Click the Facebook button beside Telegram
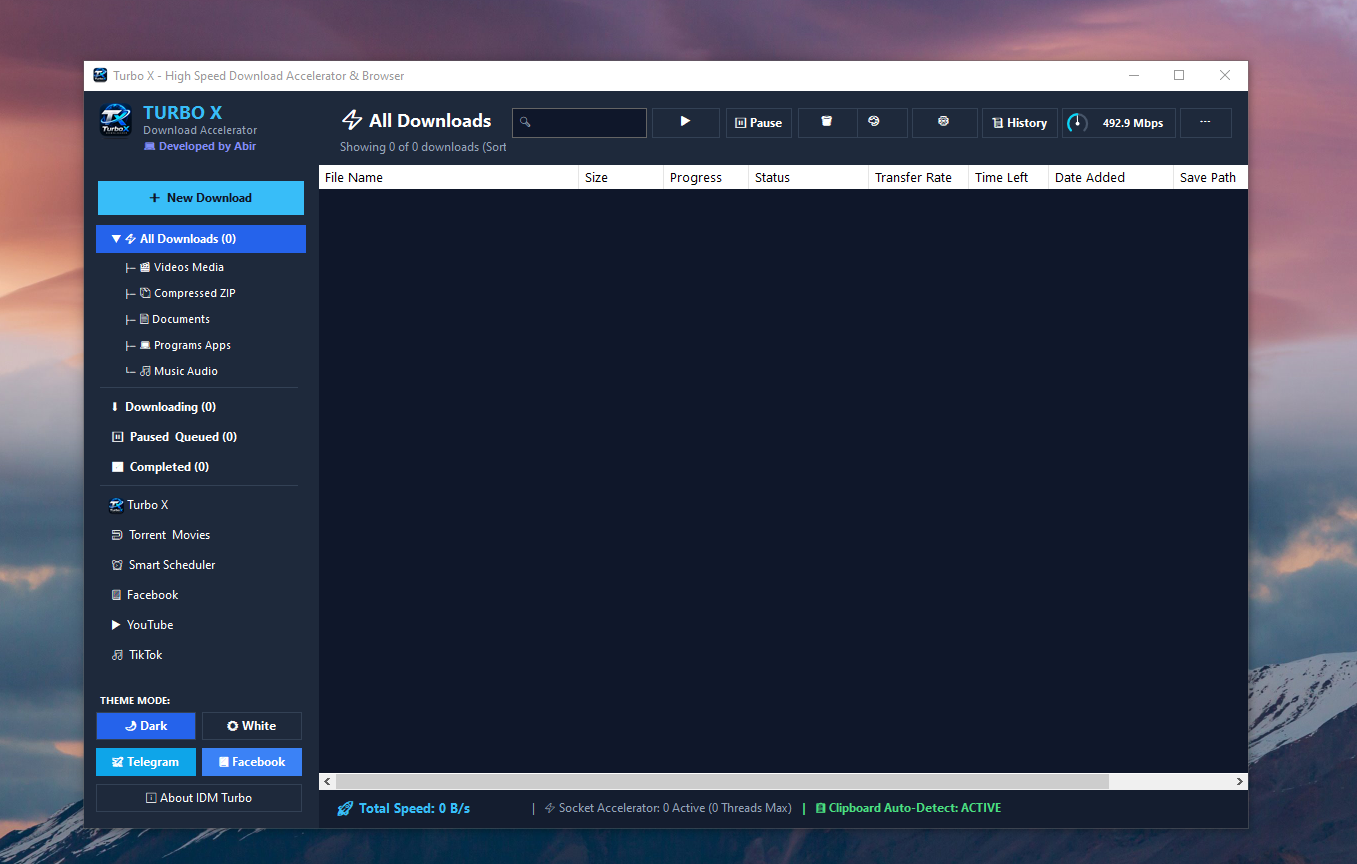1357x864 pixels. [252, 762]
